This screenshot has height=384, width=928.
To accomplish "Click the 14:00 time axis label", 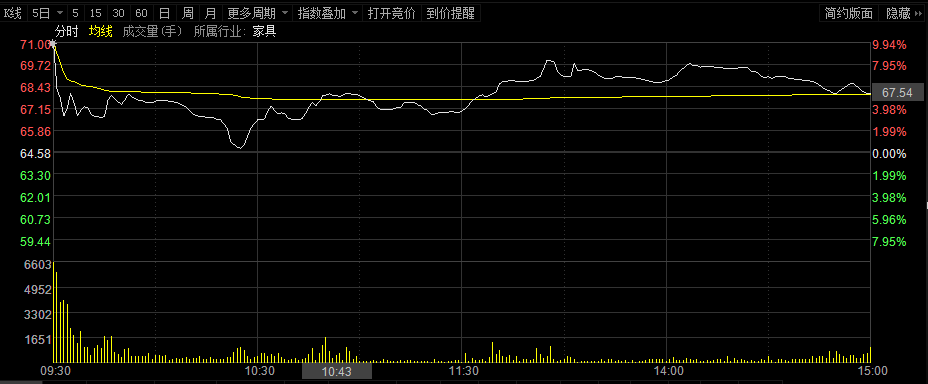I will (x=668, y=371).
